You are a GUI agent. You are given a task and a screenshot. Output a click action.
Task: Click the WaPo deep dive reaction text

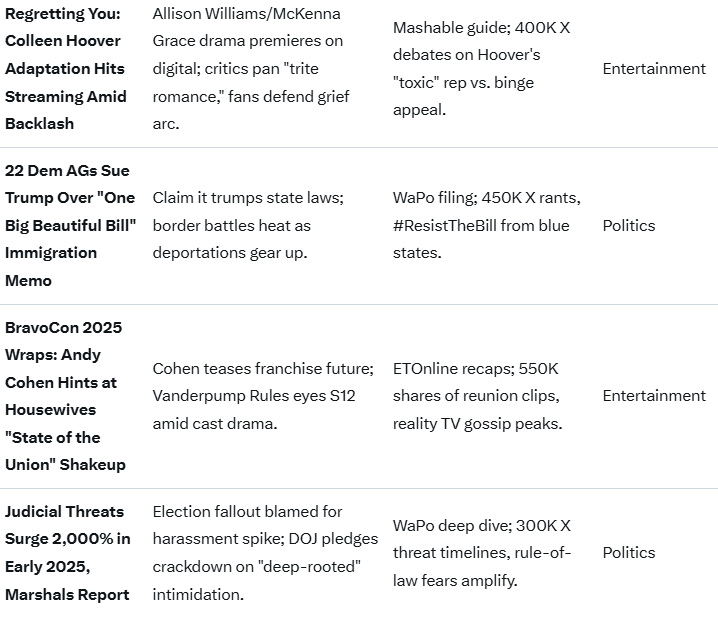click(x=482, y=552)
